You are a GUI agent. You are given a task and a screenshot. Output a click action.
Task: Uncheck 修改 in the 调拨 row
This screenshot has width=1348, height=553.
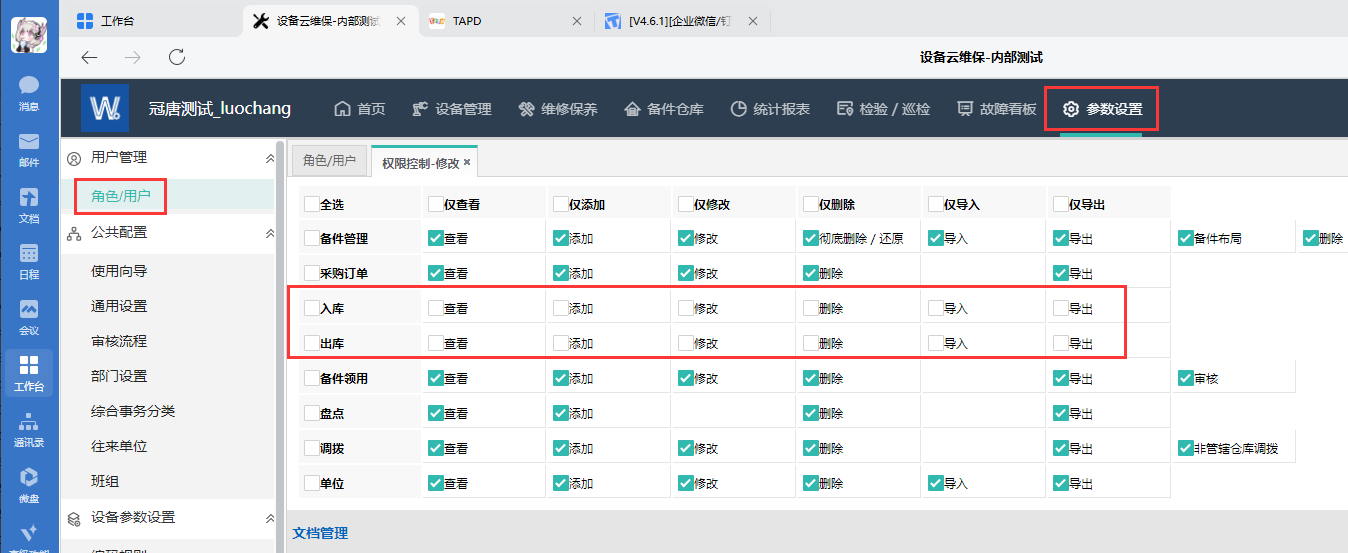pyautogui.click(x=686, y=448)
